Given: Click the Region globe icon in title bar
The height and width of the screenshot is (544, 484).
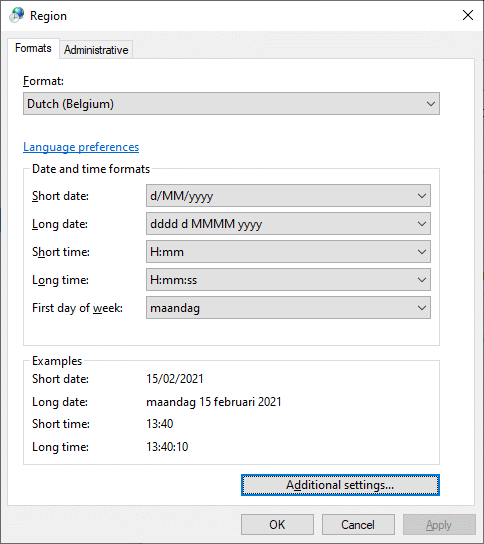Looking at the screenshot, I should 17,15.
